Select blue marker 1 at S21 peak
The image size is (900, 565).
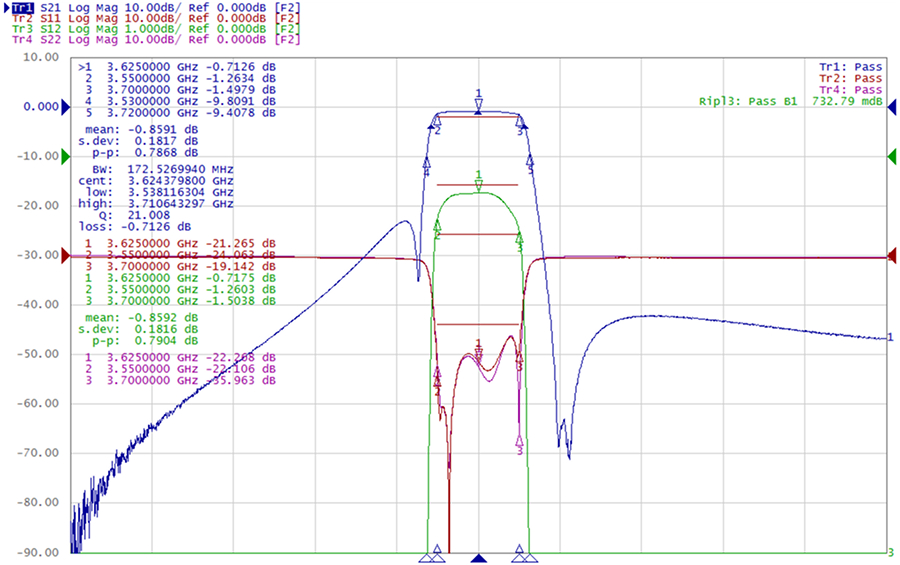(479, 100)
